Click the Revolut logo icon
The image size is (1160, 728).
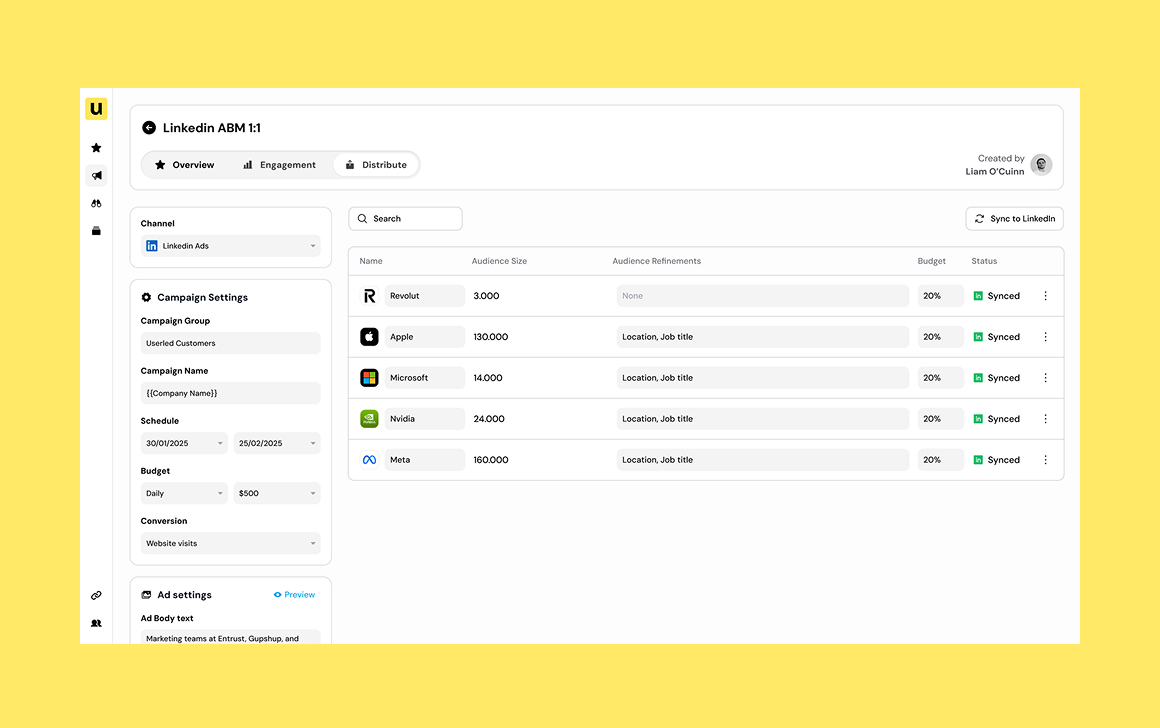[x=369, y=296]
